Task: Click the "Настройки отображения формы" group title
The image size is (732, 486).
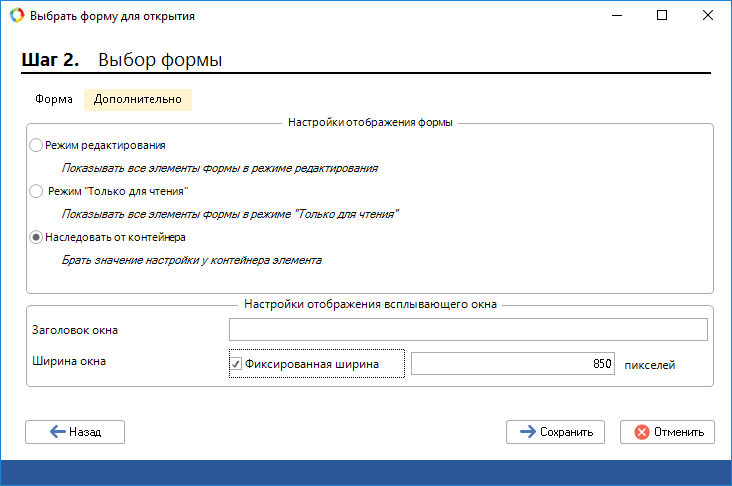Action: [x=370, y=122]
